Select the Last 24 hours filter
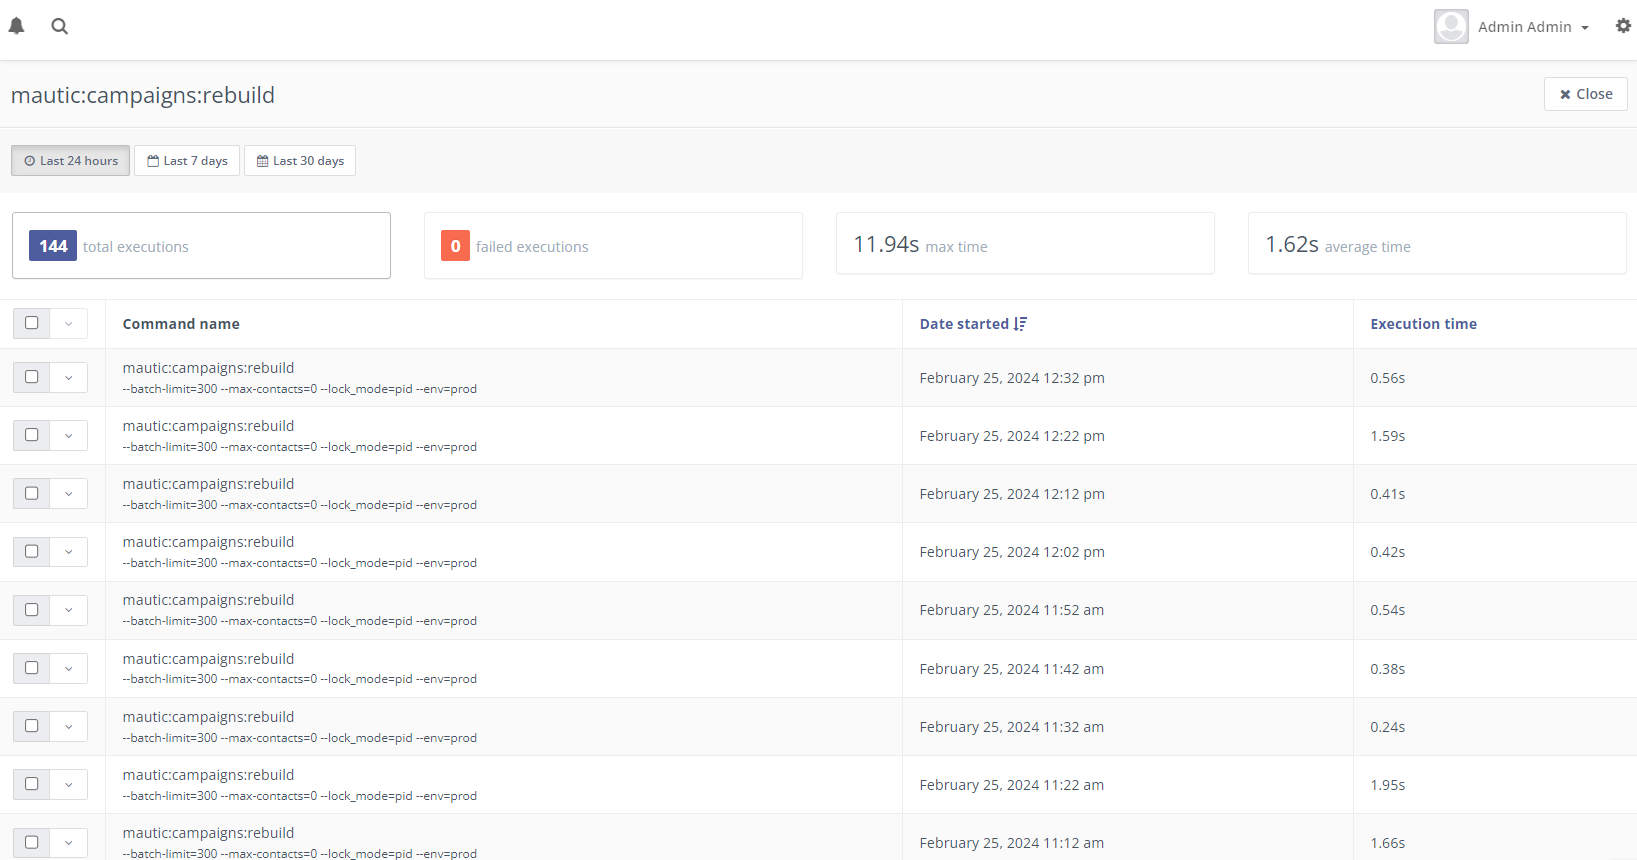The image size is (1637, 860). click(x=70, y=161)
